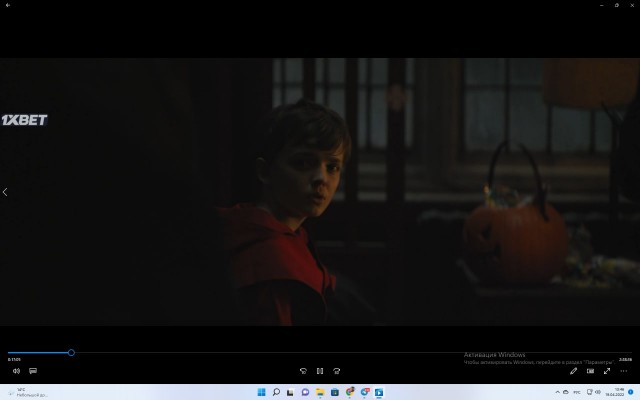This screenshot has height=400, width=640.
Task: Switch to mini player view
Action: tap(590, 371)
